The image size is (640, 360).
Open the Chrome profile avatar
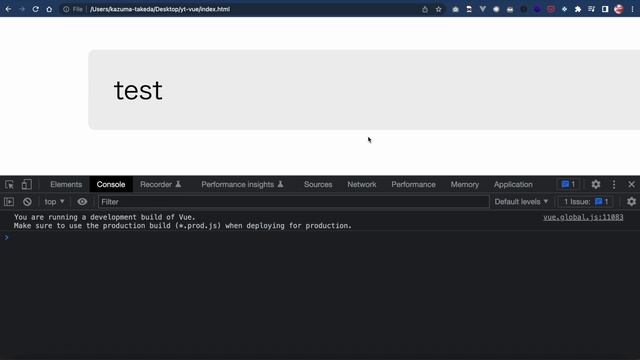point(619,9)
